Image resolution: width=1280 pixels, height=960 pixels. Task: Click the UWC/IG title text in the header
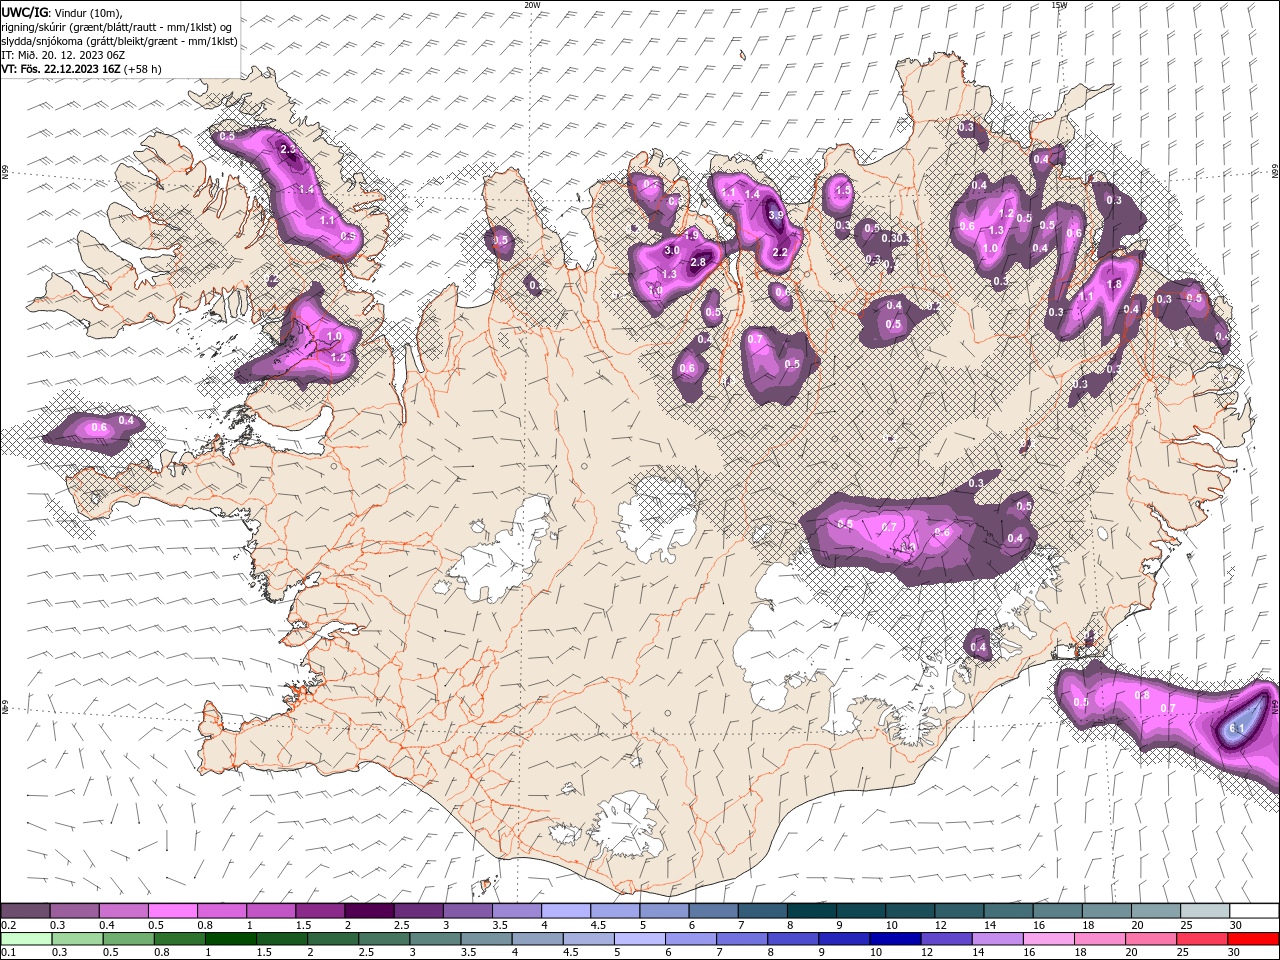pyautogui.click(x=25, y=12)
